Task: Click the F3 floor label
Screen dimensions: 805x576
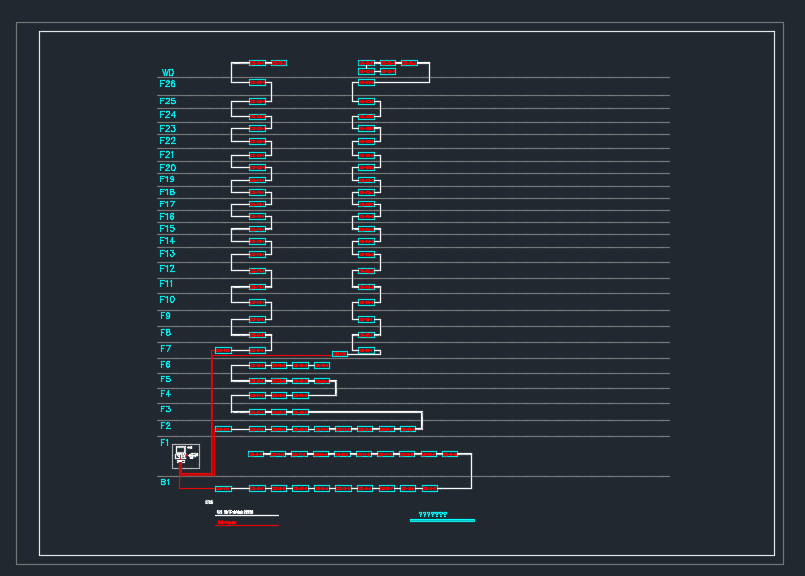Action: click(165, 409)
